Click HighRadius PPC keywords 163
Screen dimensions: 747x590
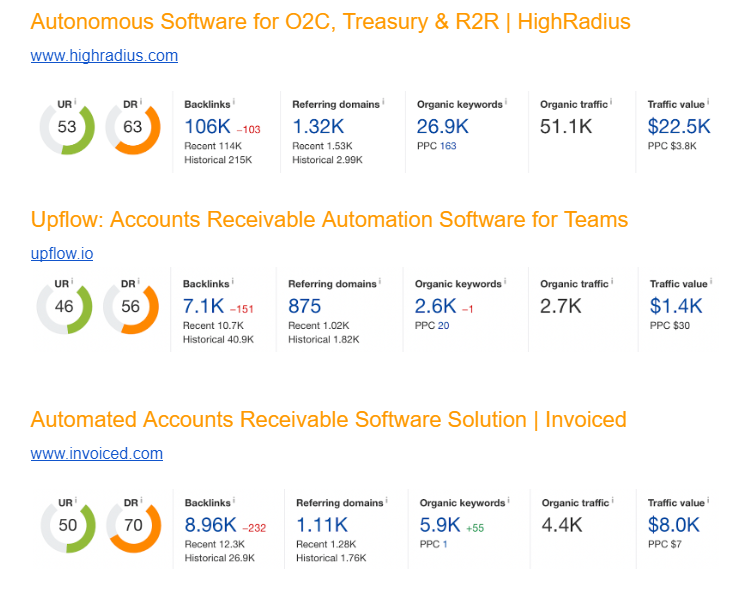448,146
